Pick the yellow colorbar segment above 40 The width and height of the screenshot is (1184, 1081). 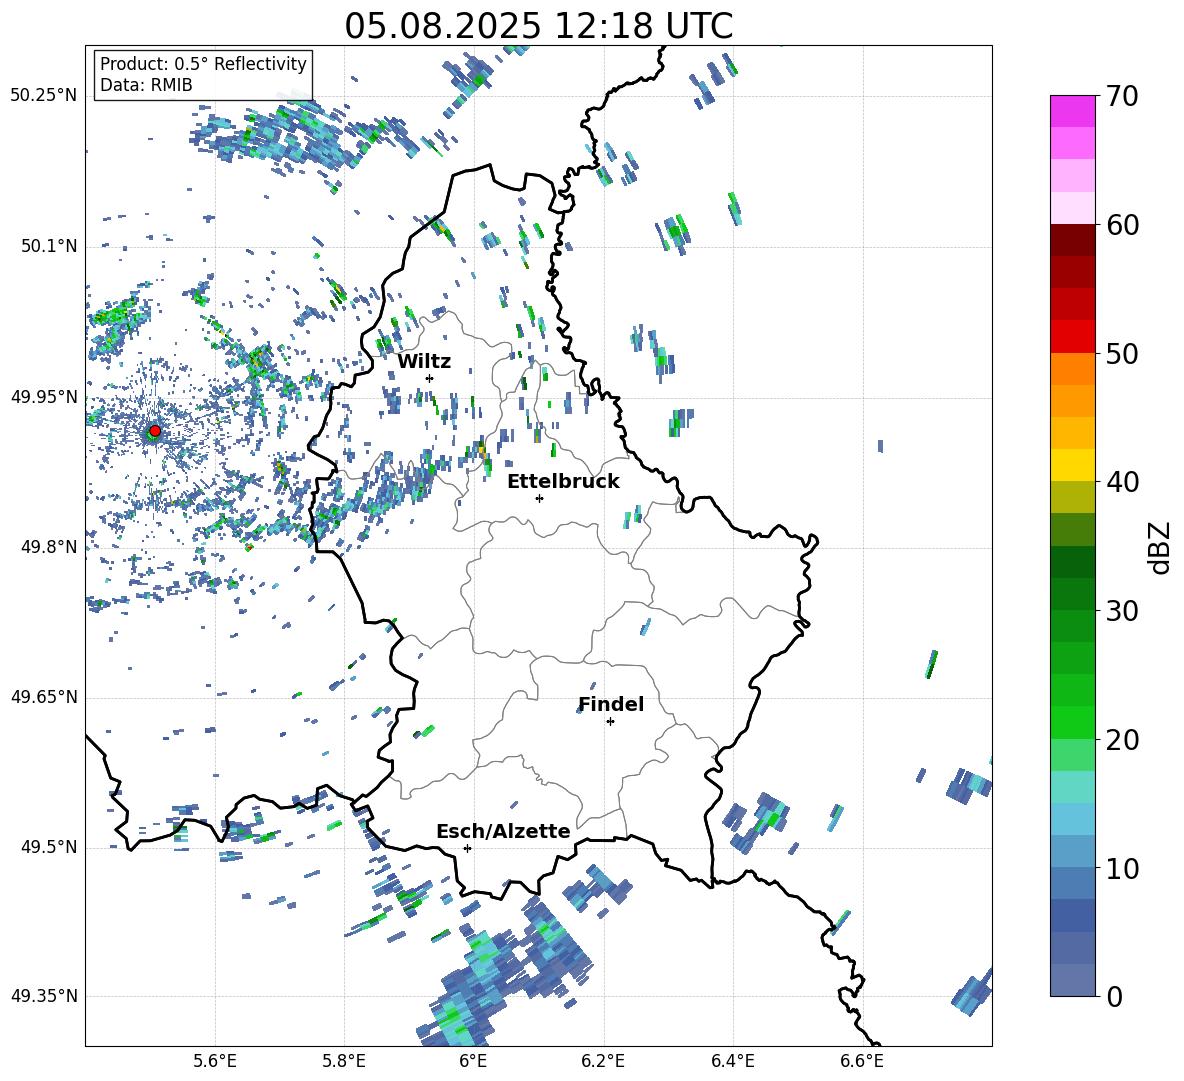(x=1073, y=465)
